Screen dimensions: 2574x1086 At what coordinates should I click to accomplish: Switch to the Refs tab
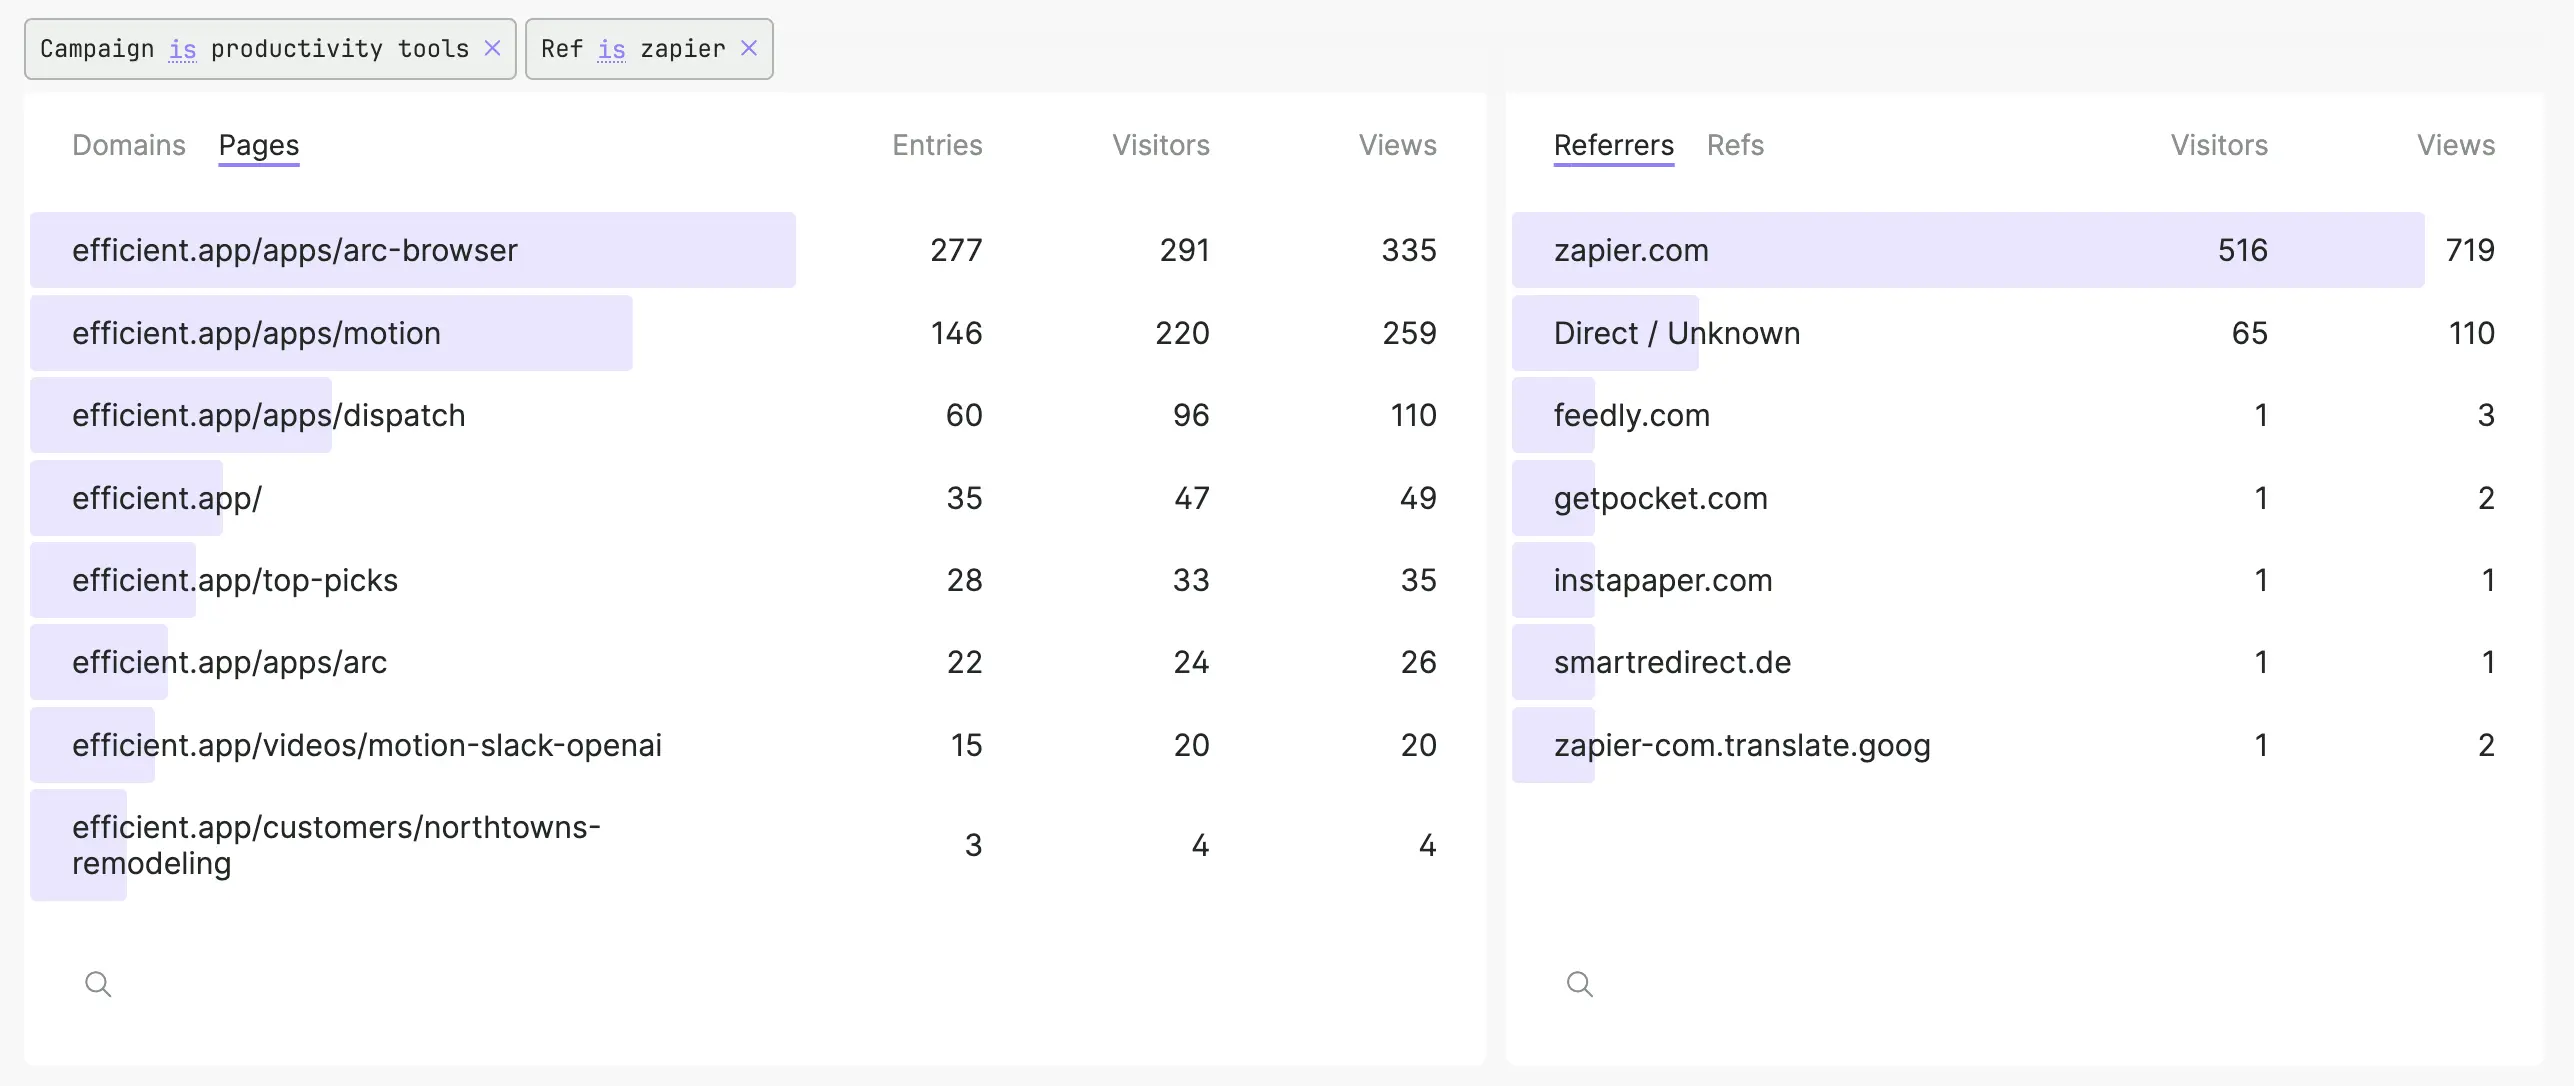(x=1734, y=145)
